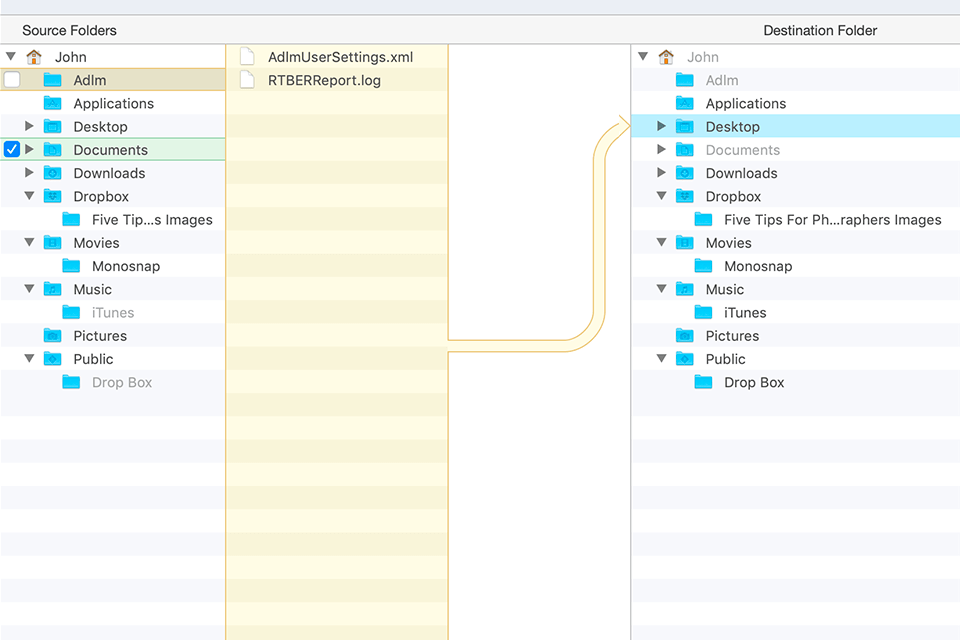Click the Downloads folder icon in source list
The height and width of the screenshot is (640, 960).
tap(52, 173)
